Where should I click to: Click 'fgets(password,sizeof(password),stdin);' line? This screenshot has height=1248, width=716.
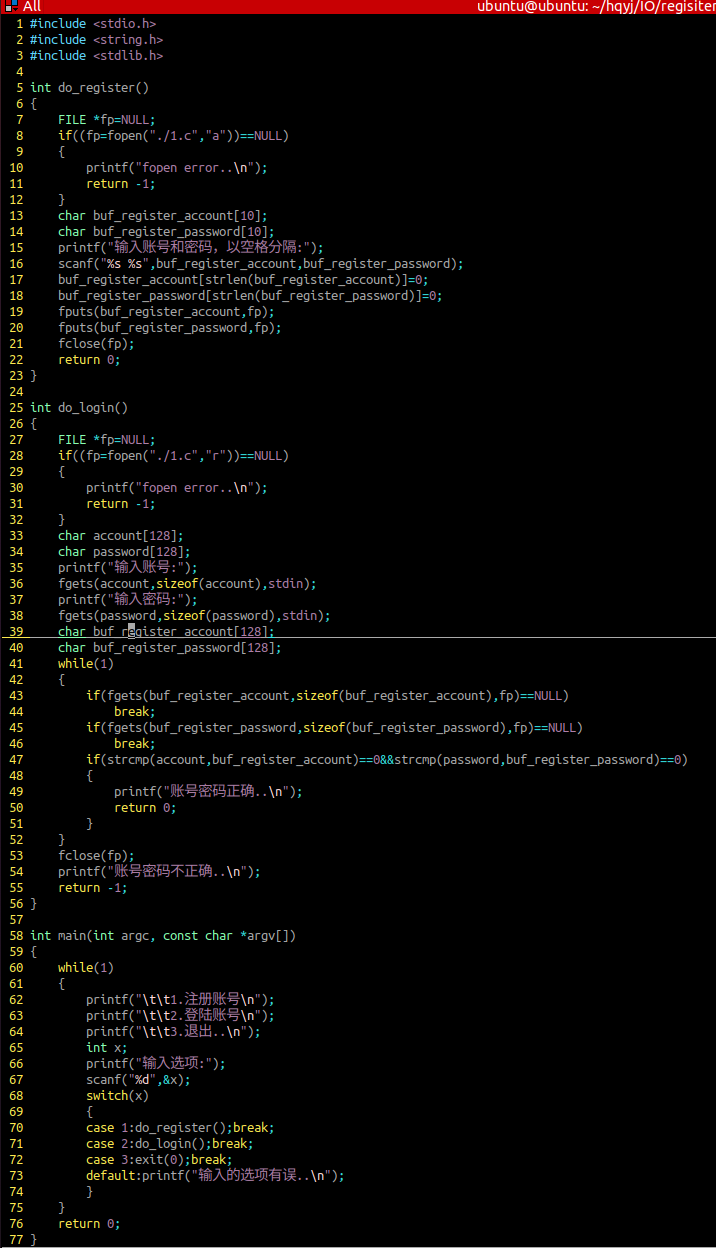pyautogui.click(x=194, y=616)
